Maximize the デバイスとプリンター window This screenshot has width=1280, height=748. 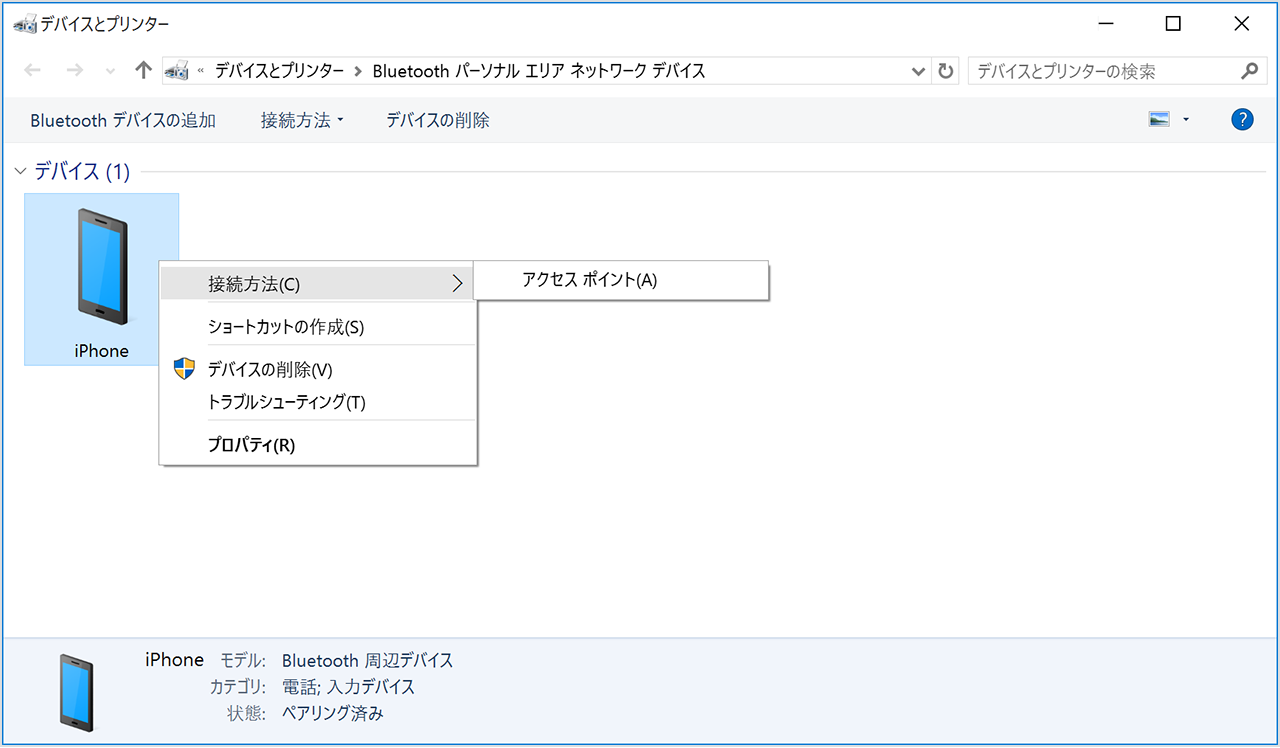pyautogui.click(x=1174, y=24)
